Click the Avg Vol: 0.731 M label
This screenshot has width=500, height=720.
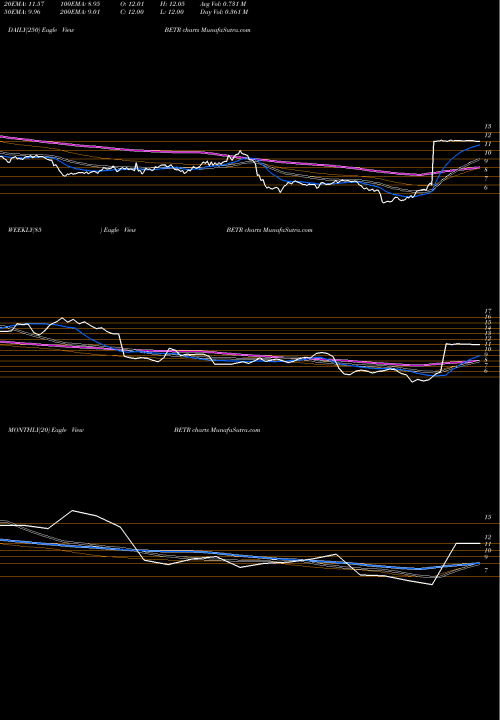coord(223,4)
